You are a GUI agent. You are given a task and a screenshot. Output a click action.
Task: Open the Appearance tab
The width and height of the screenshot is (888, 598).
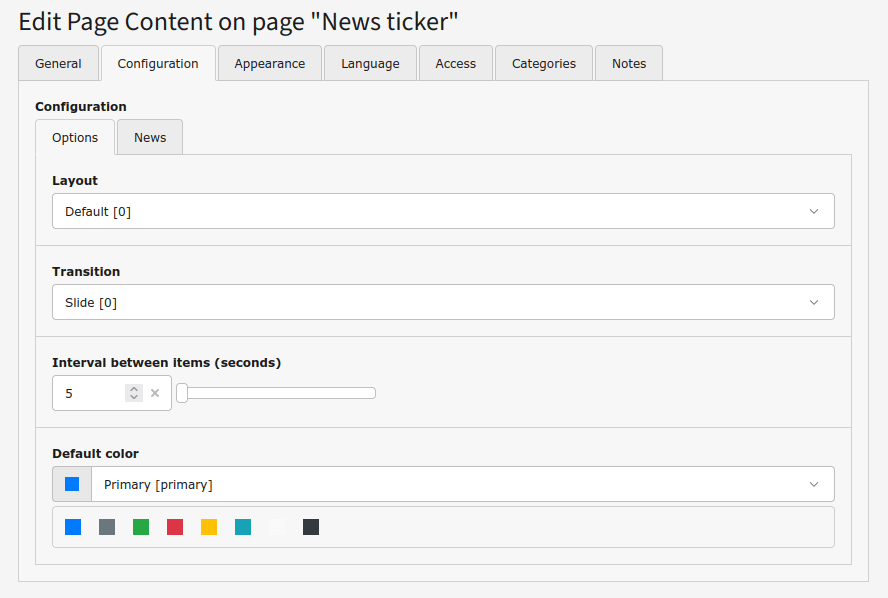[269, 63]
